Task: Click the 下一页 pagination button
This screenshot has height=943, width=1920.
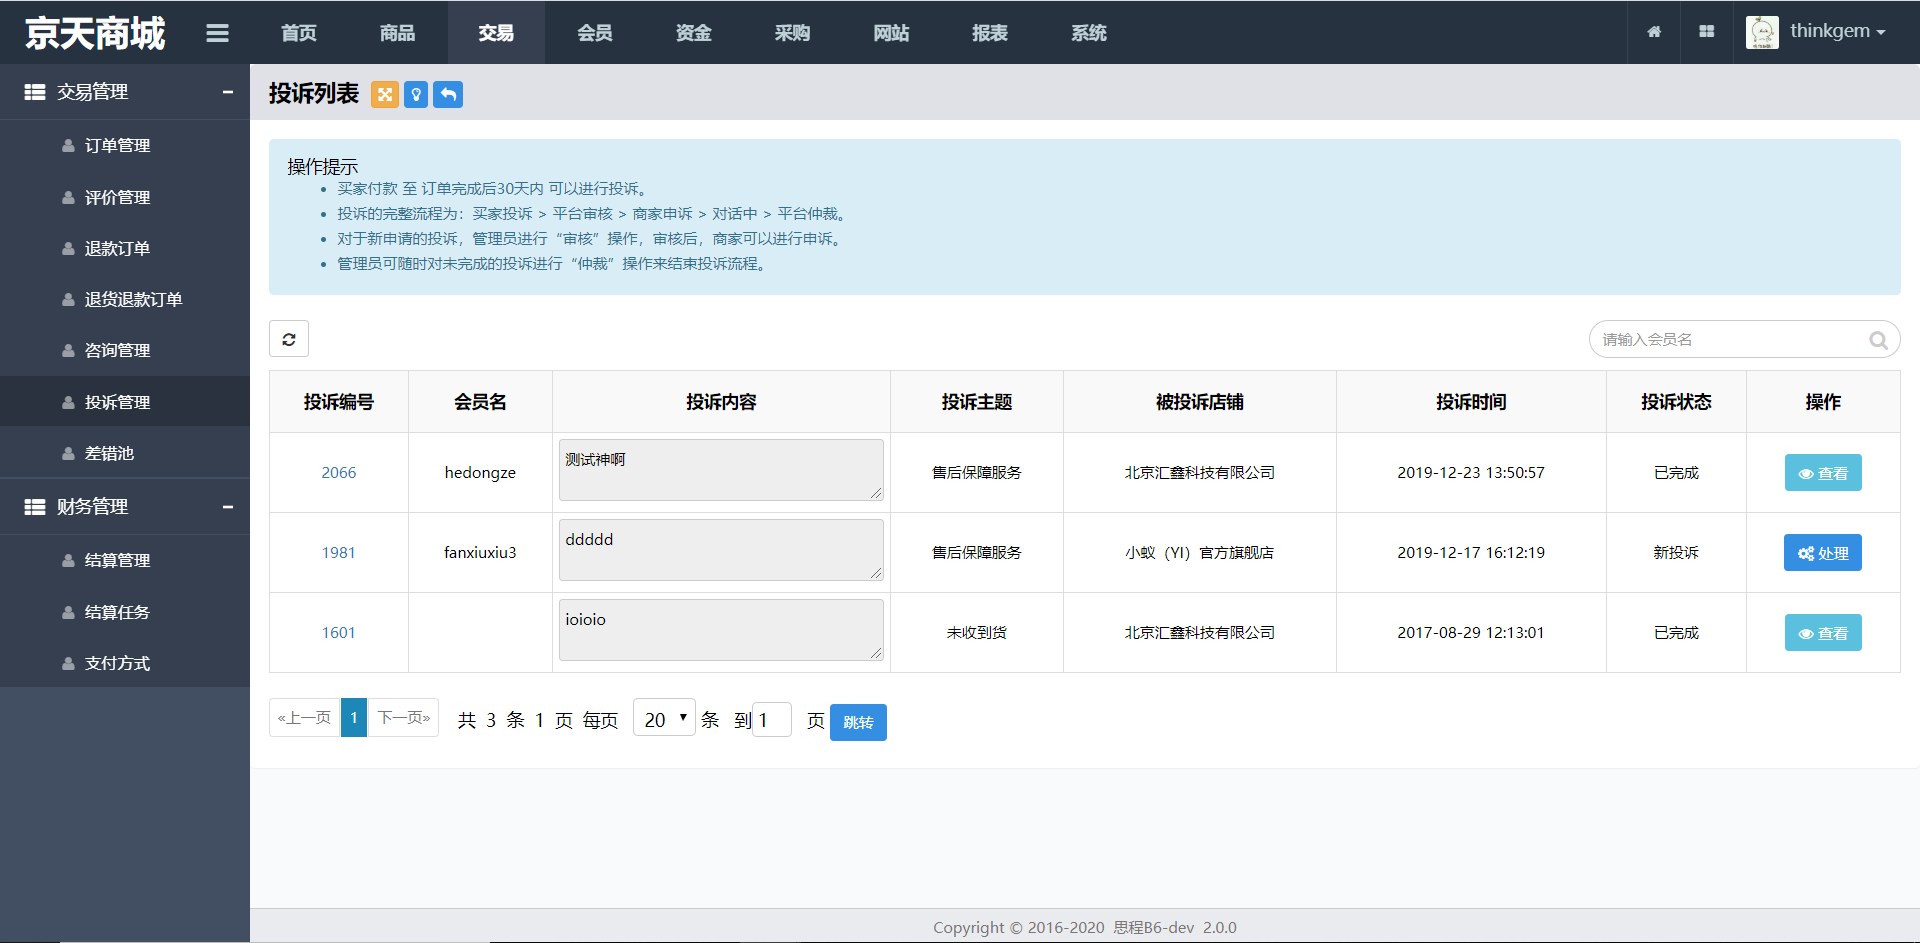Action: pos(403,718)
